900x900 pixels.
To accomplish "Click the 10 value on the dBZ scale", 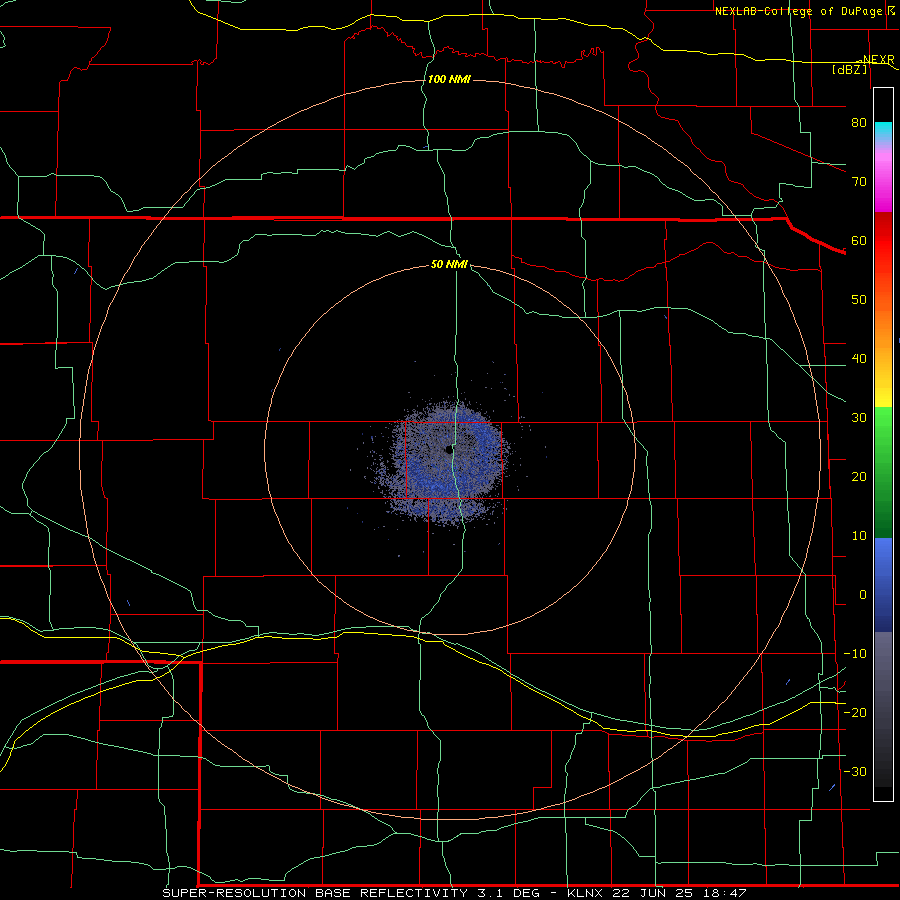I will click(859, 536).
